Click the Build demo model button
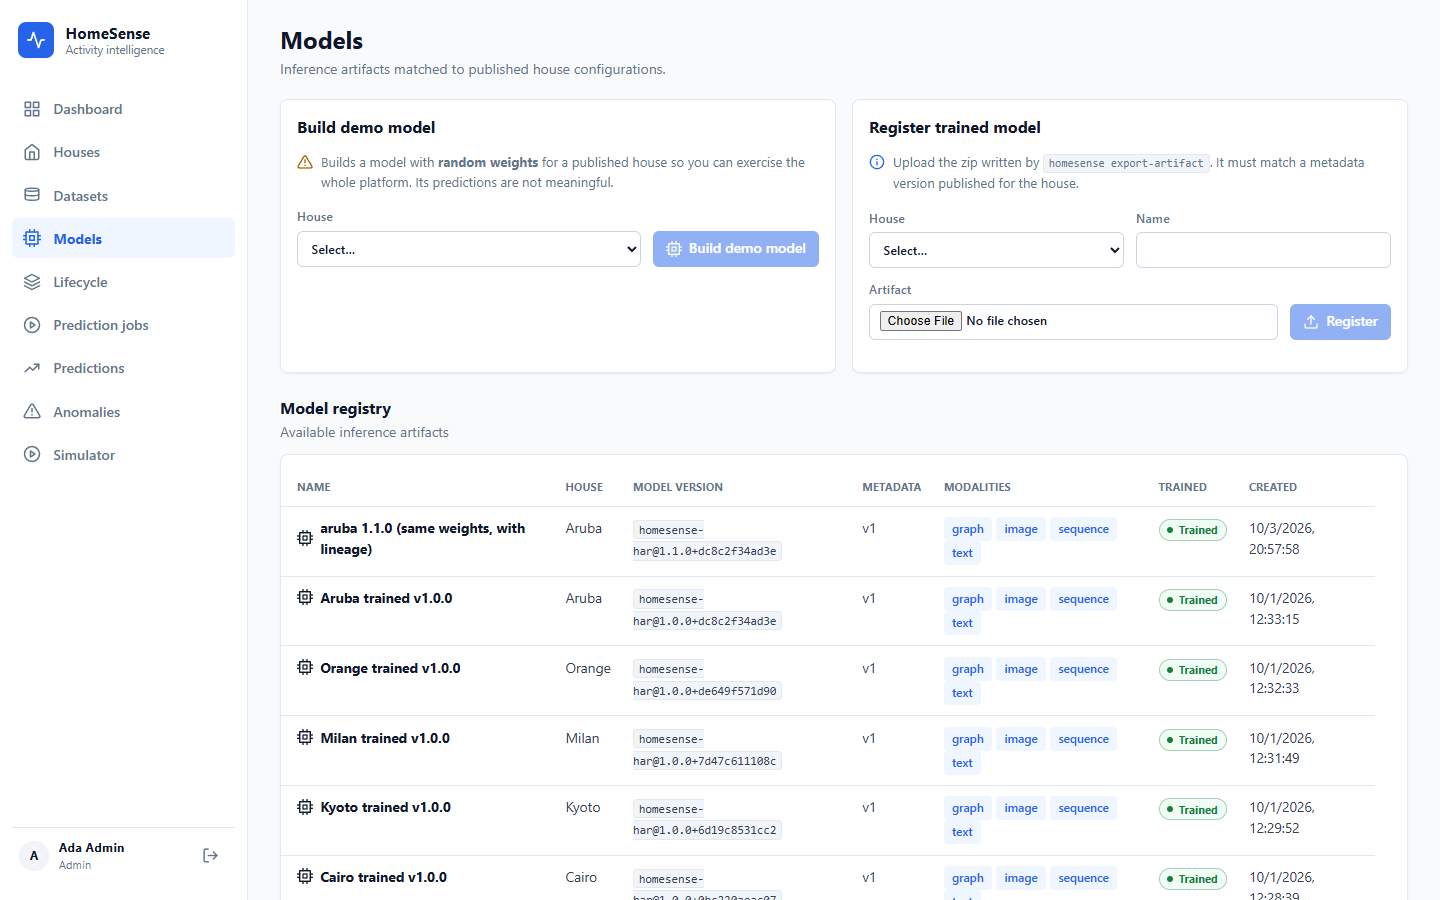This screenshot has height=900, width=1440. coord(736,249)
